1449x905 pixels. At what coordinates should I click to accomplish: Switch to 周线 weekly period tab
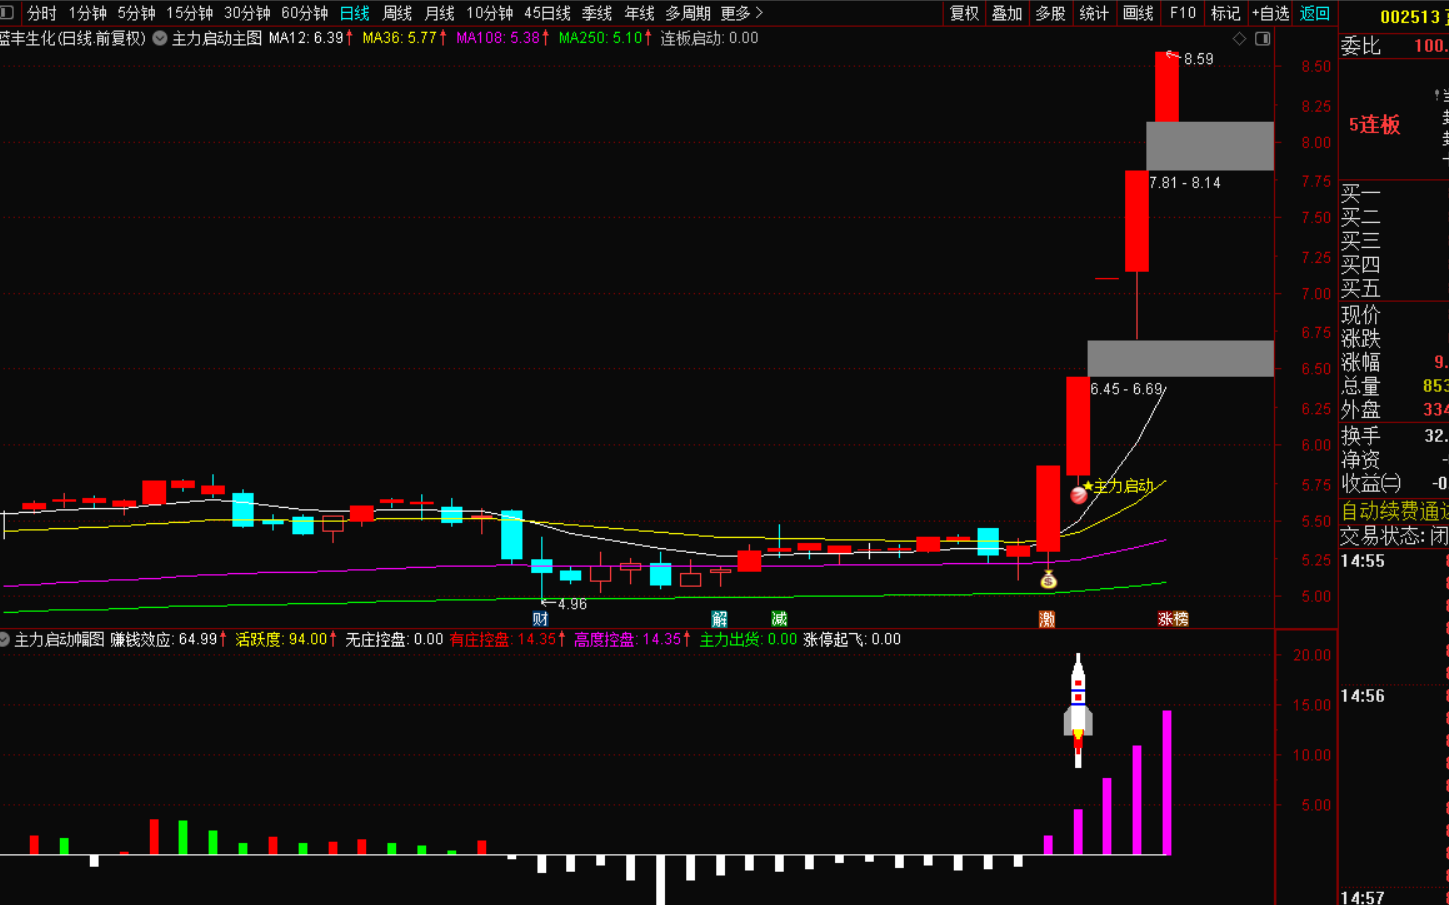(397, 13)
